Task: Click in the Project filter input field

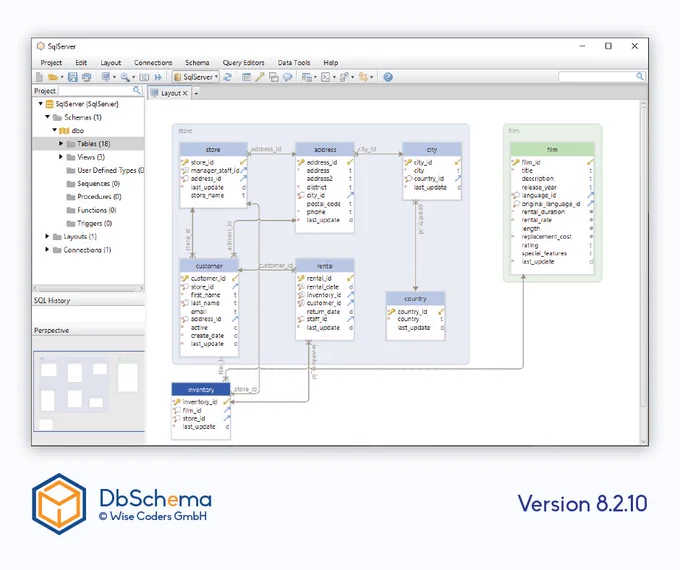Action: (x=95, y=91)
